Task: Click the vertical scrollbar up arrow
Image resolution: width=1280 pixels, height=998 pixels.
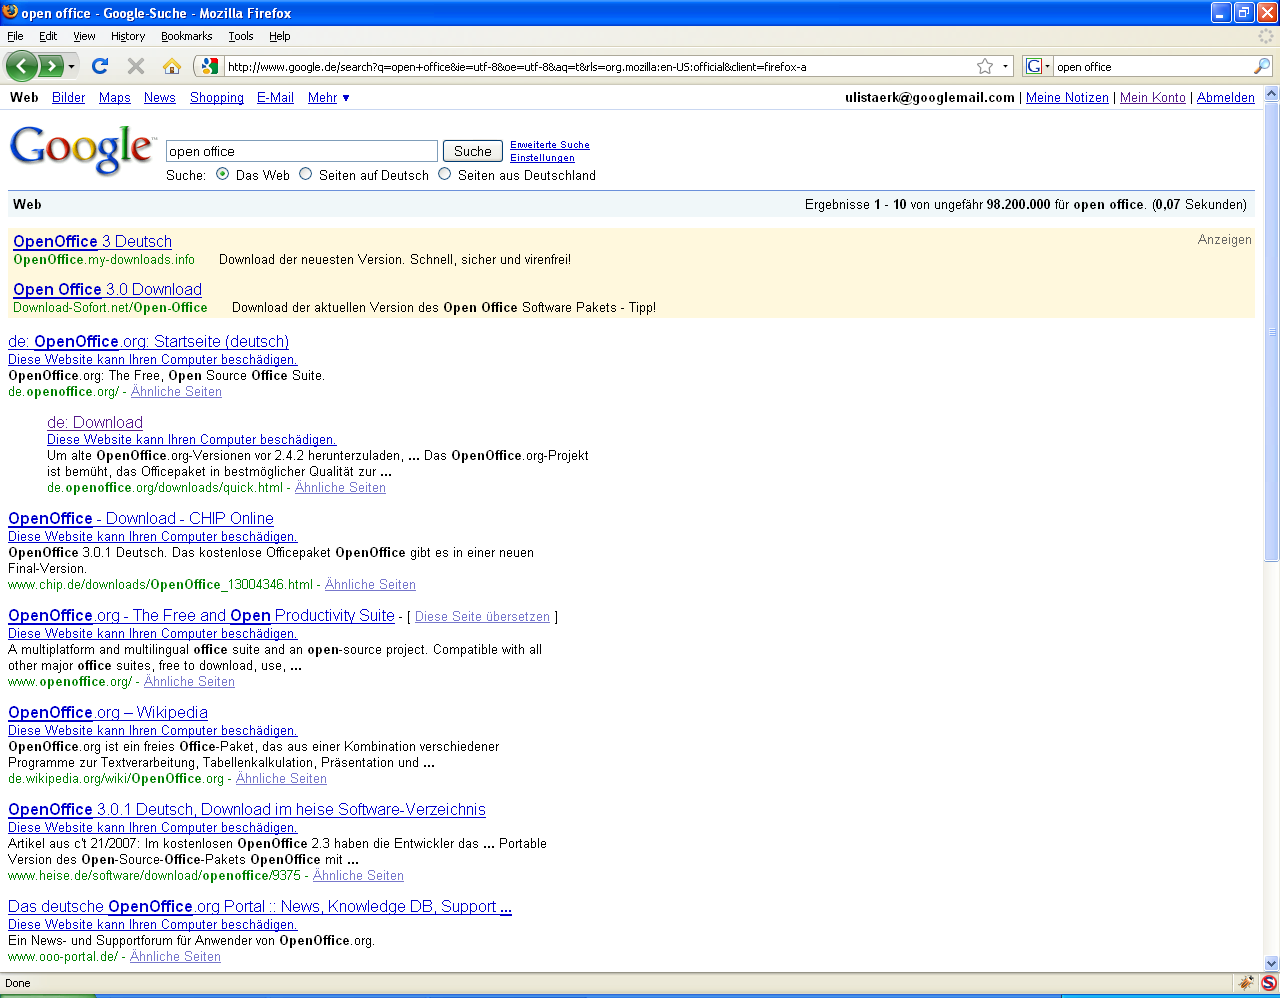Action: click(x=1271, y=93)
